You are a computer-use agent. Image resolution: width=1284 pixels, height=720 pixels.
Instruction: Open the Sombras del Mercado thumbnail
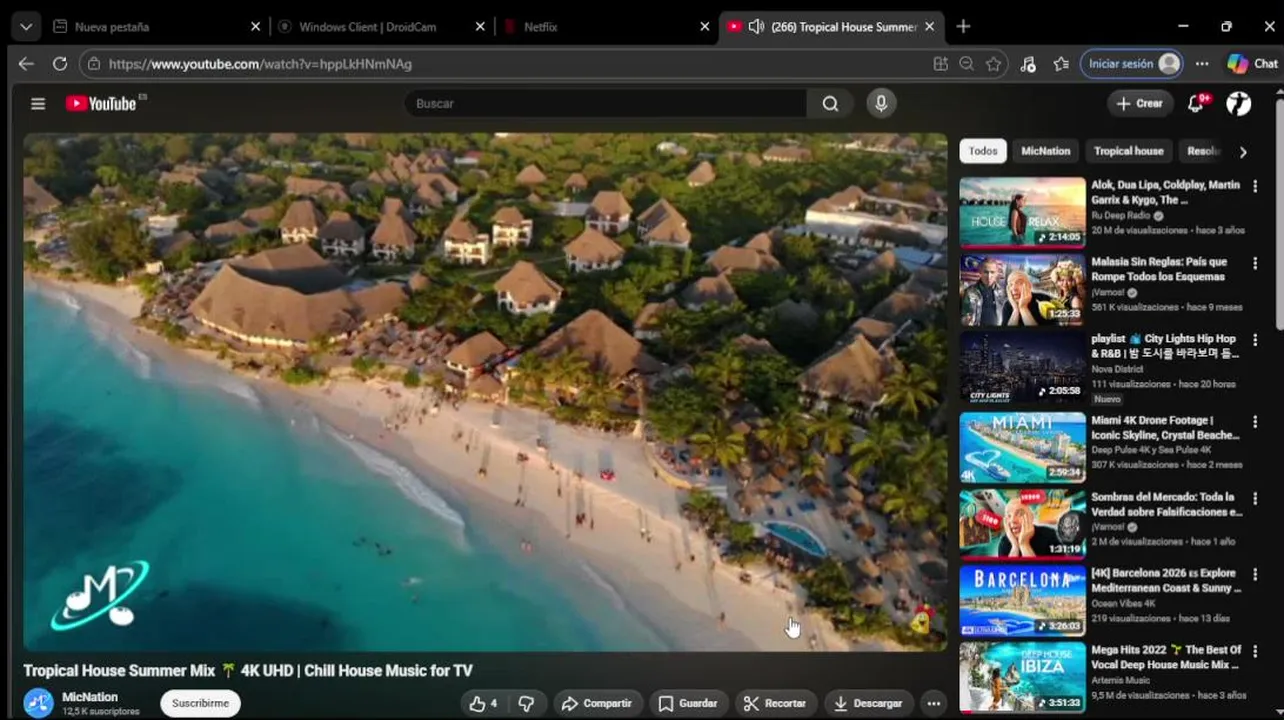point(1022,524)
